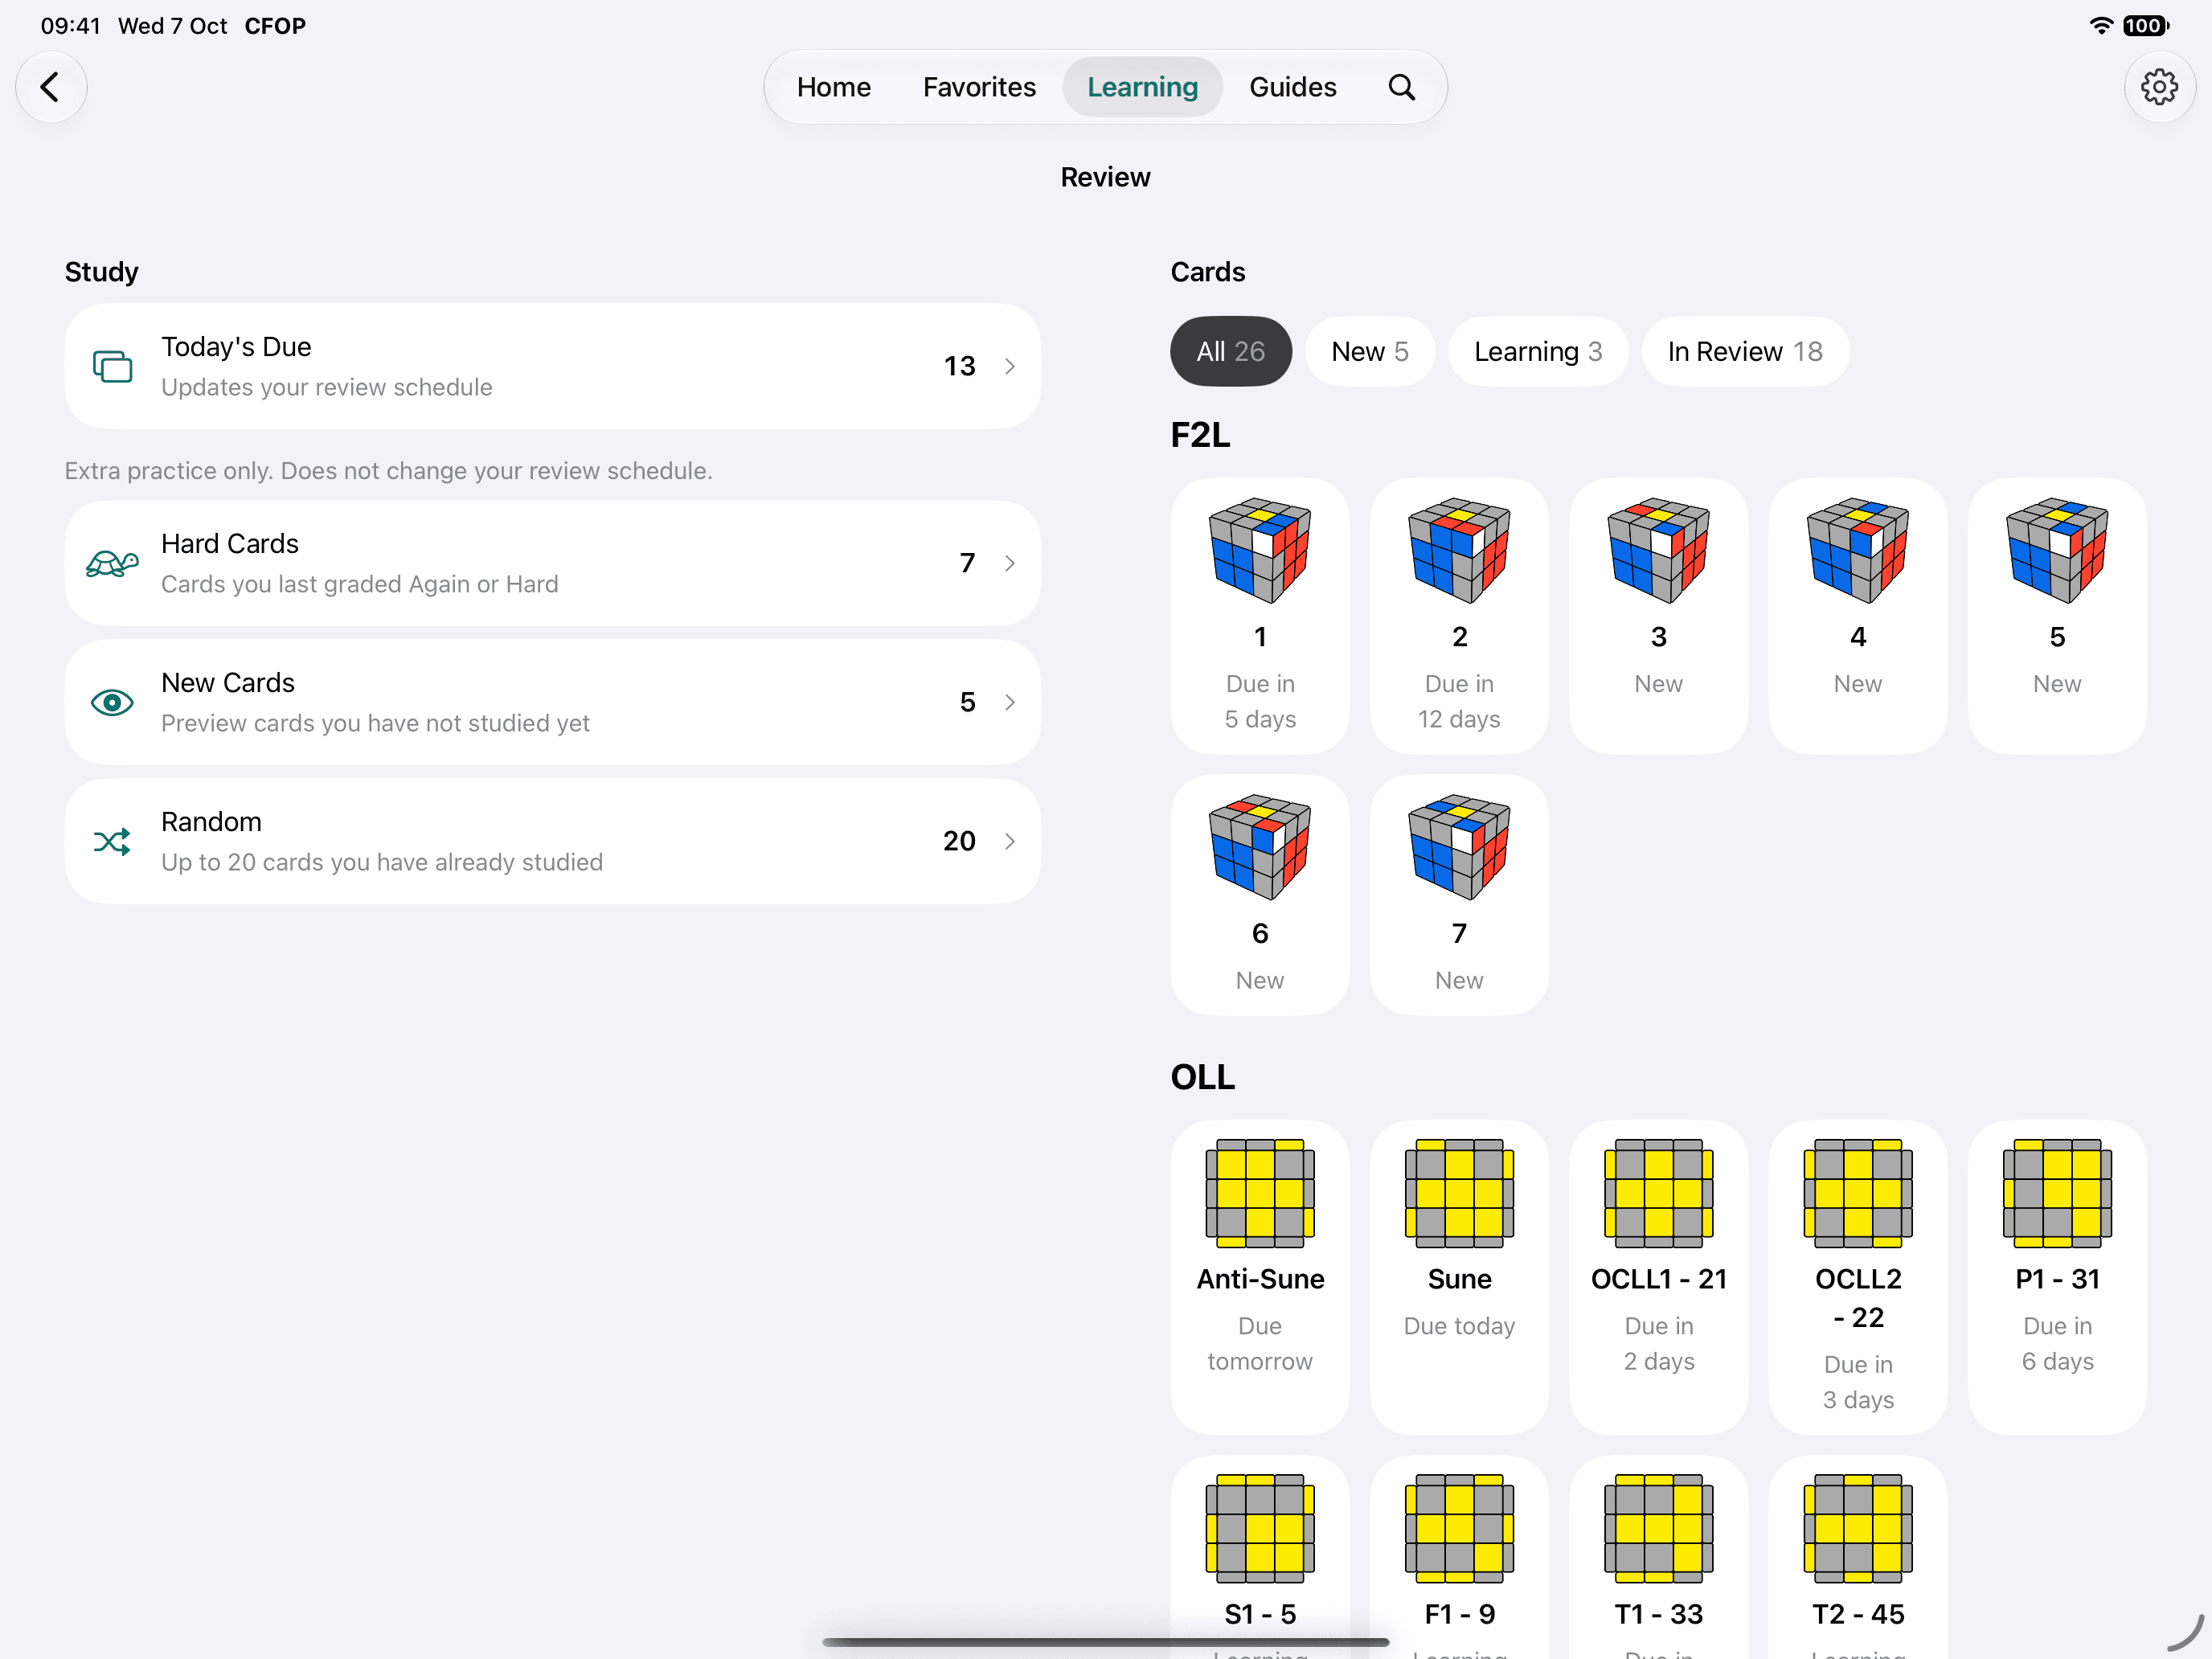Expand Hard Cards row chevron

(x=1010, y=563)
